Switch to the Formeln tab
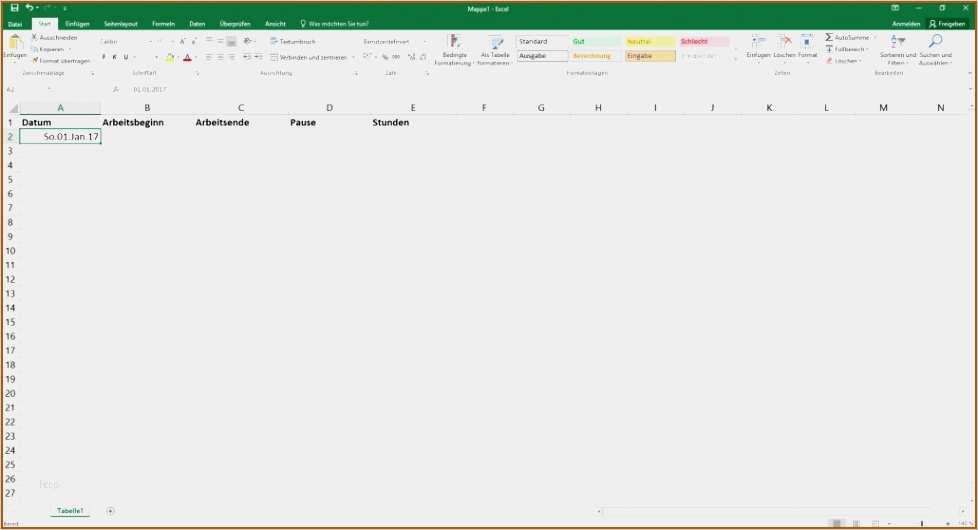Image resolution: width=978 pixels, height=530 pixels. pyautogui.click(x=163, y=24)
